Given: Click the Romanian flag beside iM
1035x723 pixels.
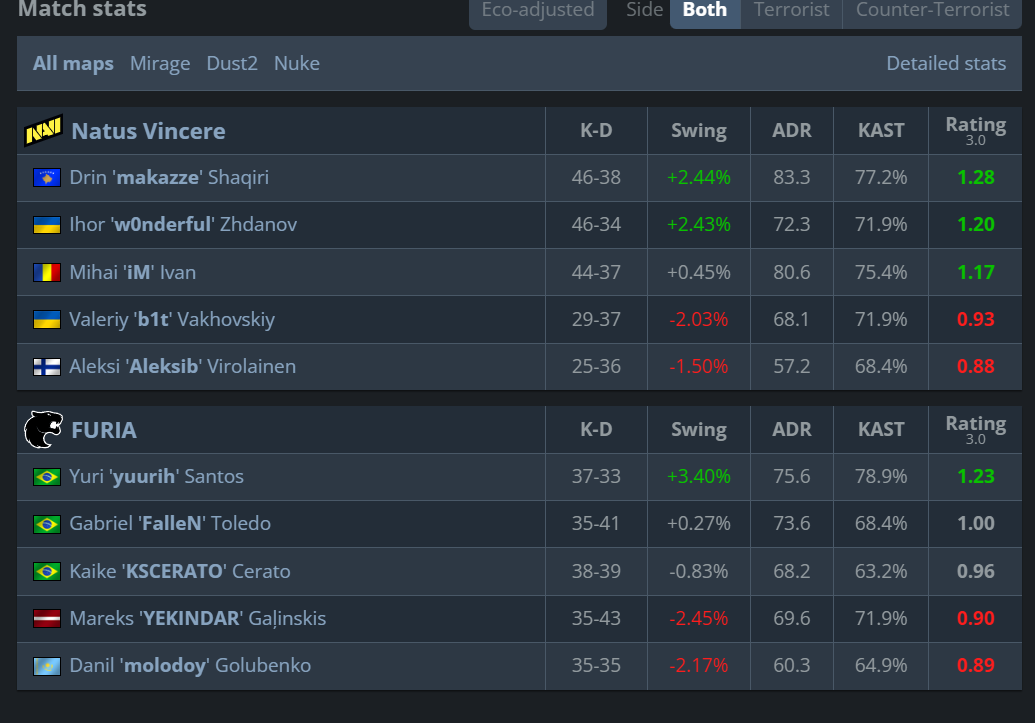Looking at the screenshot, I should [47, 273].
